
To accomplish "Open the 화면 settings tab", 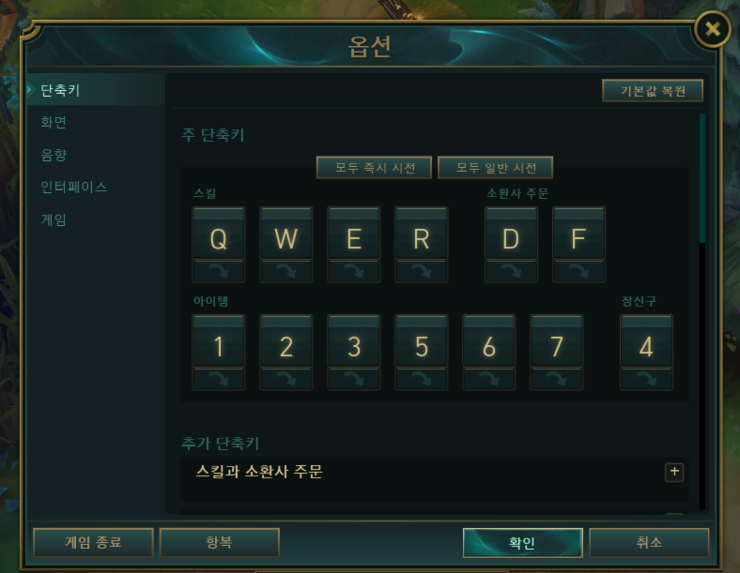I will [x=53, y=123].
